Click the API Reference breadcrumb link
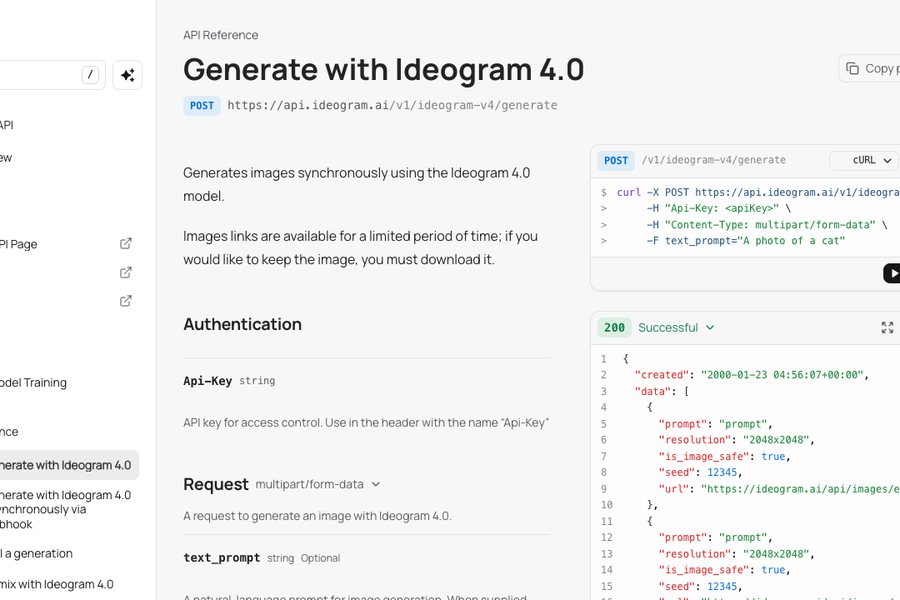 (220, 35)
